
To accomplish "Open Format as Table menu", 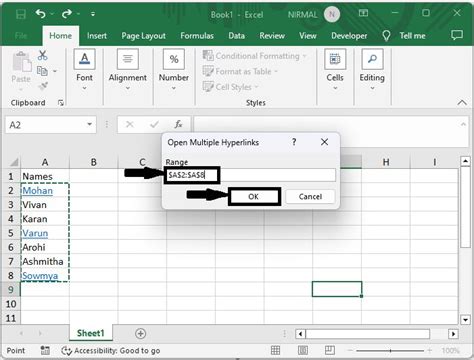I will [x=240, y=71].
